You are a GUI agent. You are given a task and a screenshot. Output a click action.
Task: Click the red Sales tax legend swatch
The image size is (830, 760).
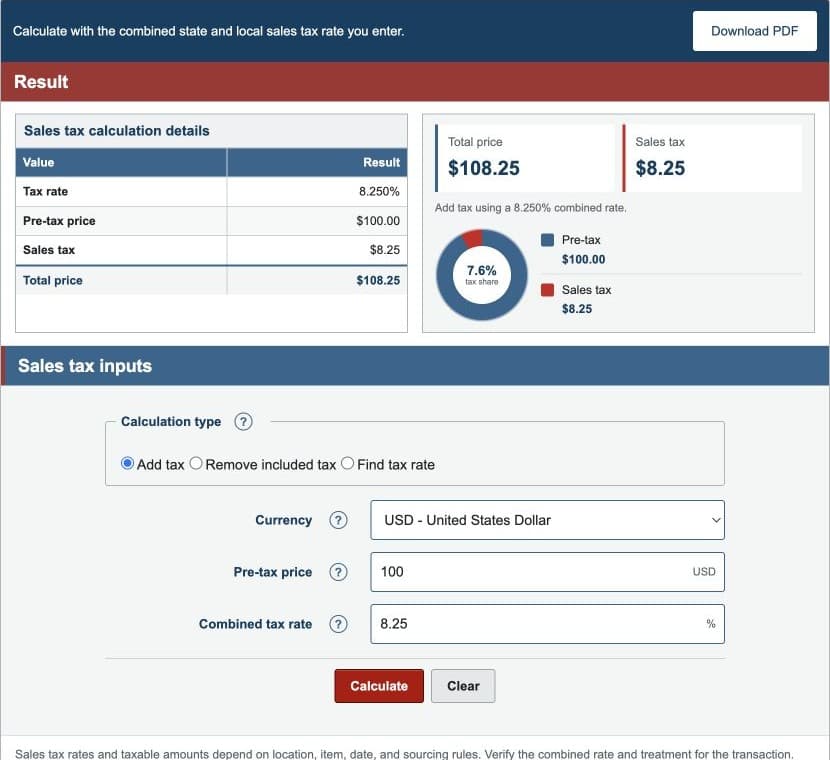pyautogui.click(x=547, y=290)
